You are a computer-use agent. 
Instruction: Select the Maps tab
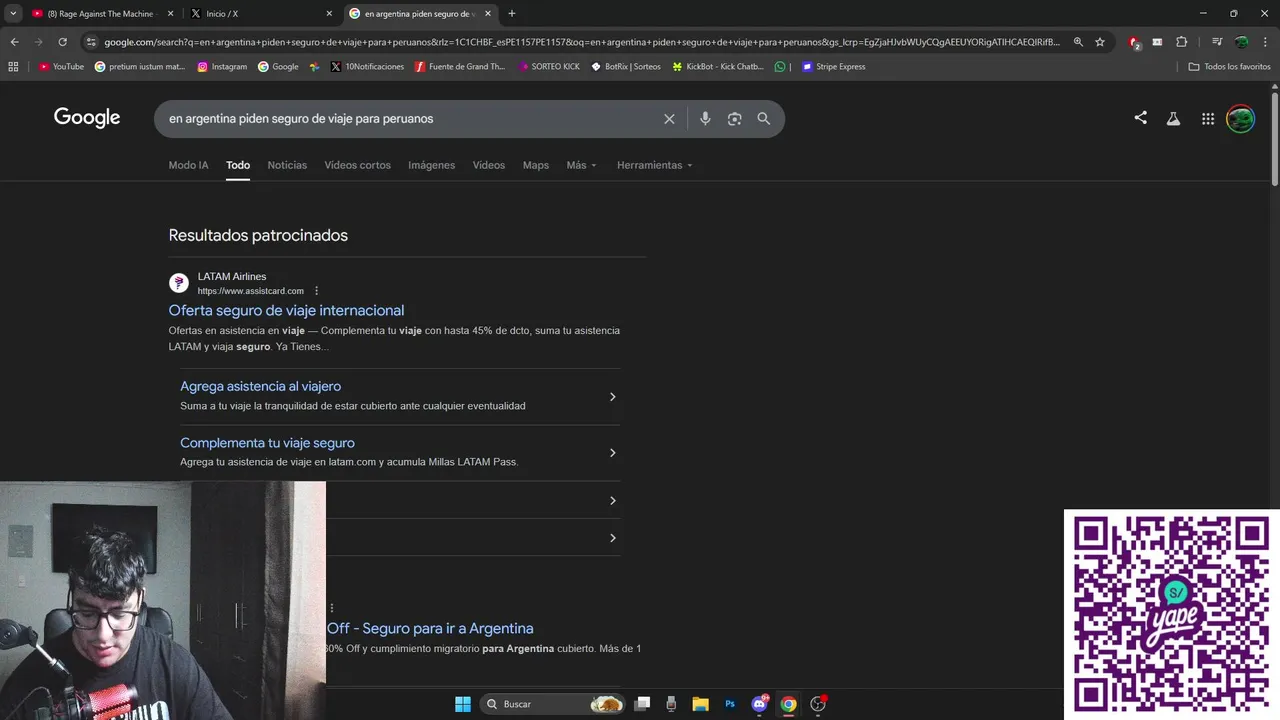click(x=536, y=165)
